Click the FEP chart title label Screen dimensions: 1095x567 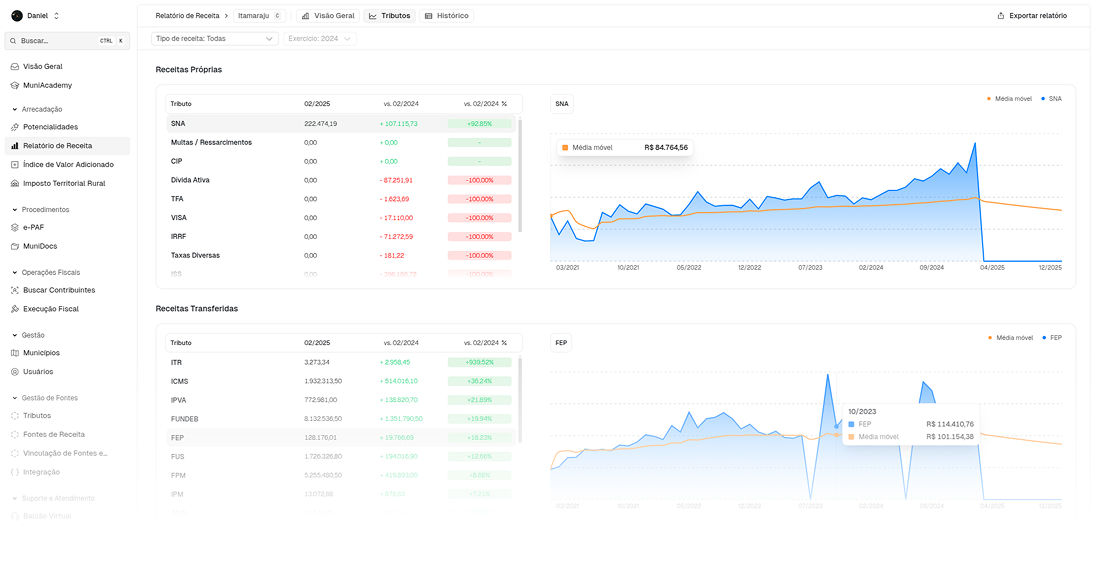[561, 343]
